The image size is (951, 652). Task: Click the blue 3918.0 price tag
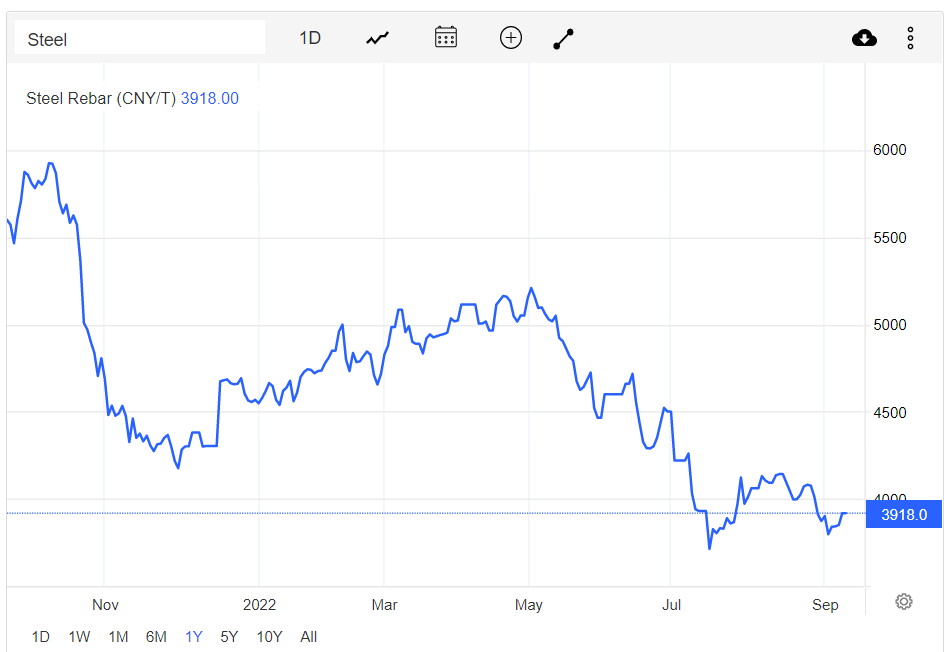(904, 515)
